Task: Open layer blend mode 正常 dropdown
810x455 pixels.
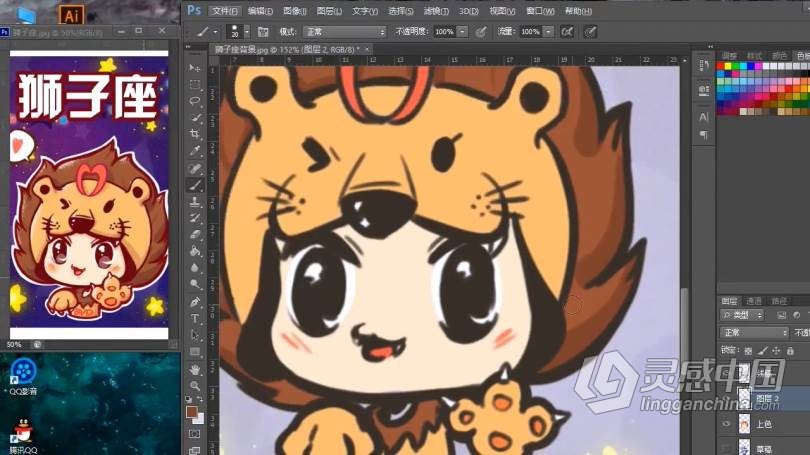Action: [x=754, y=333]
